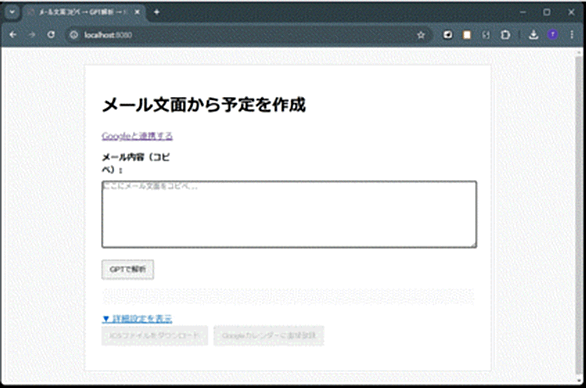Click the メール内容（コピペ） label
Image resolution: width=586 pixels, height=388 pixels.
136,163
